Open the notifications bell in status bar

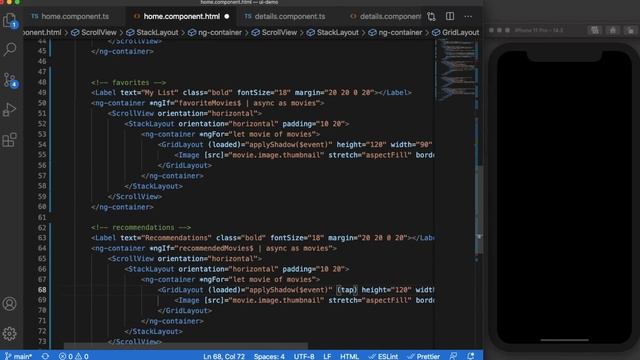pyautogui.click(x=471, y=356)
